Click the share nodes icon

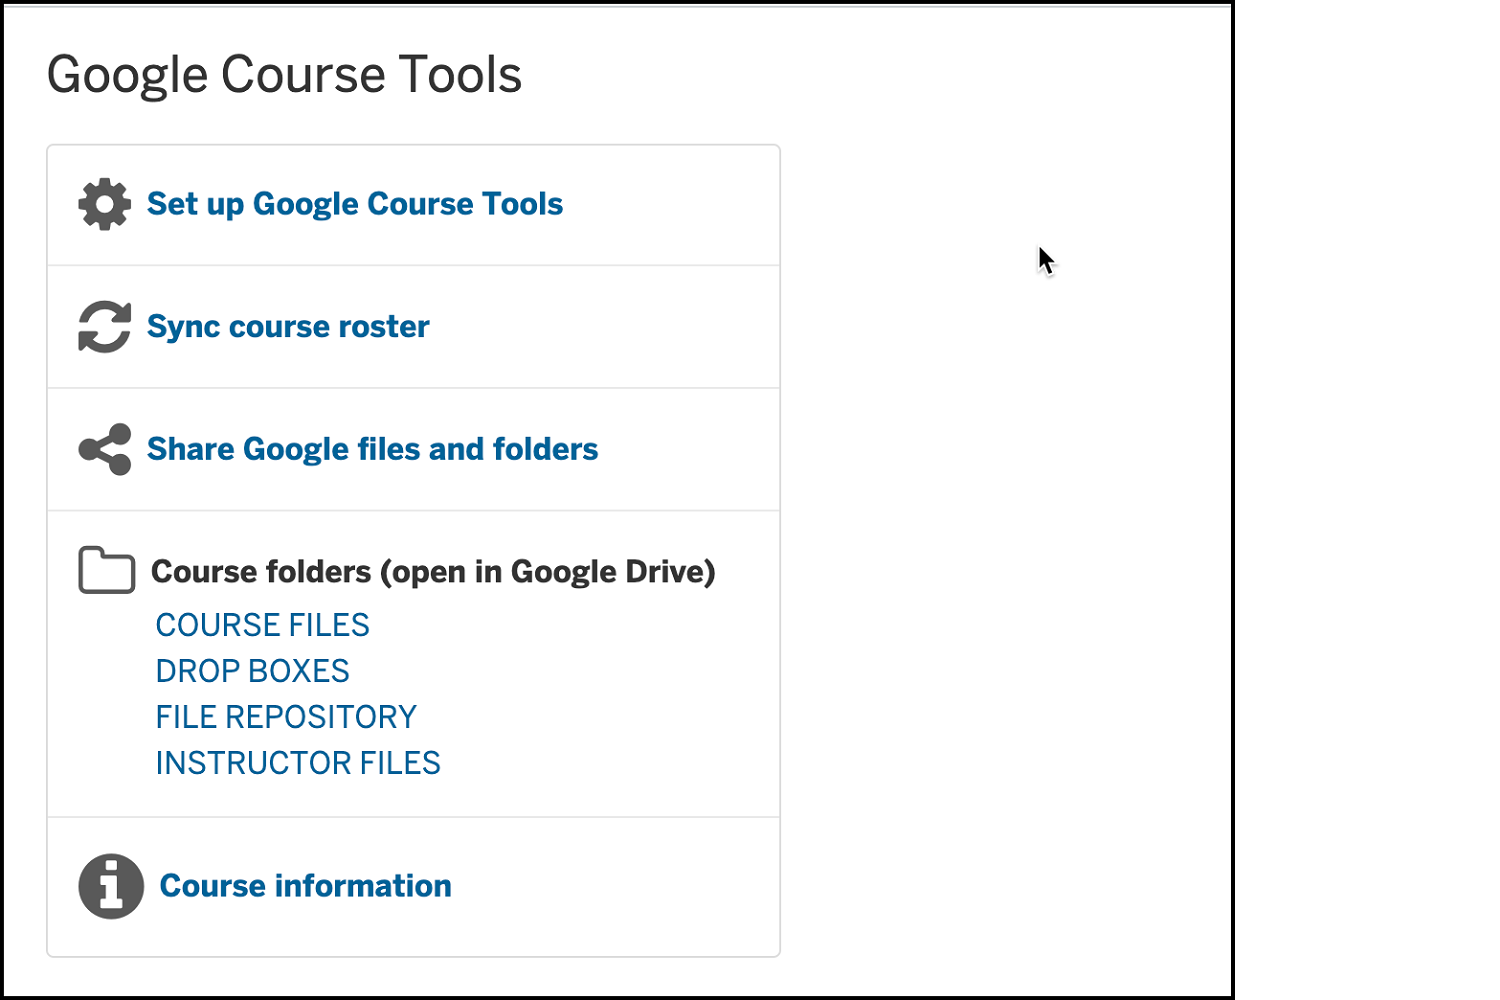click(x=105, y=449)
